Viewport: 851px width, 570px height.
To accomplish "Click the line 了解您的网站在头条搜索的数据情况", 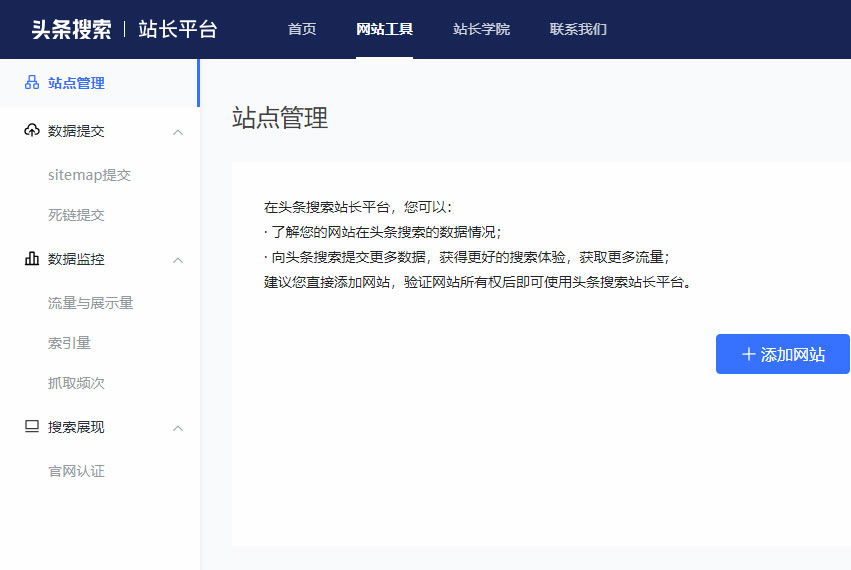I will pyautogui.click(x=383, y=232).
